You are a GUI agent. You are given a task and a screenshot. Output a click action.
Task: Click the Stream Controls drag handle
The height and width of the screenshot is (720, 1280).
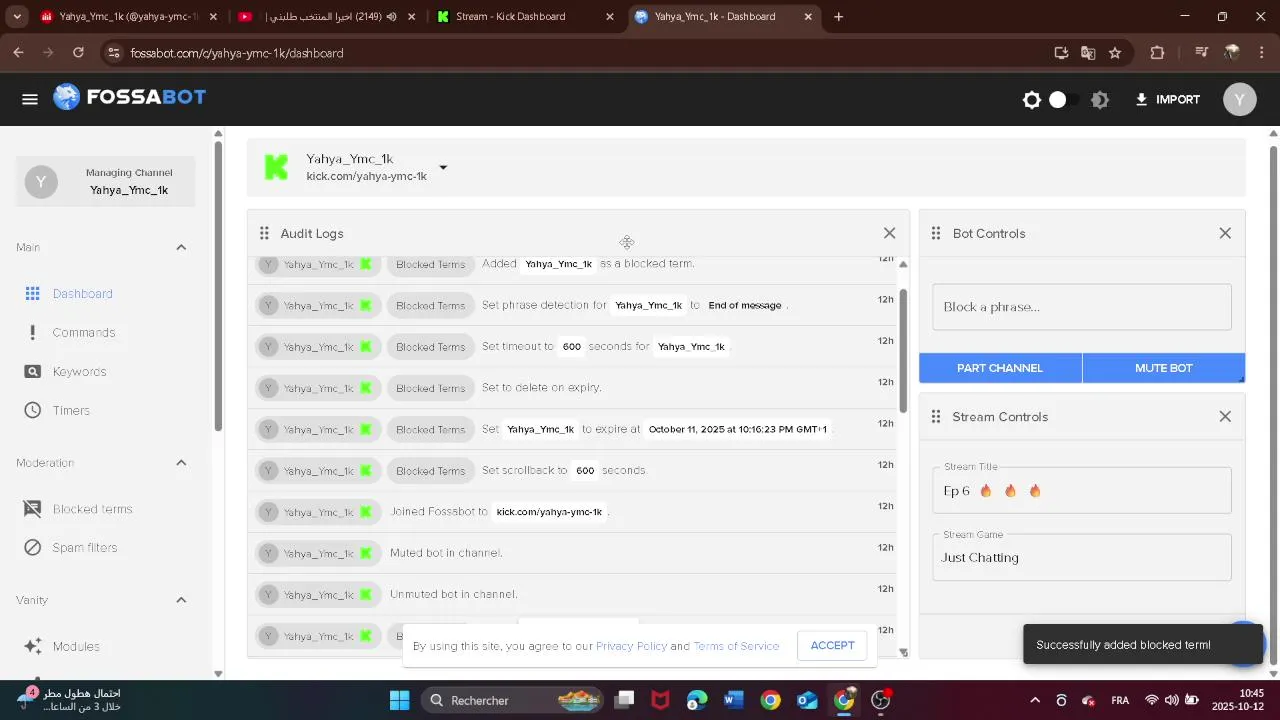pos(936,417)
